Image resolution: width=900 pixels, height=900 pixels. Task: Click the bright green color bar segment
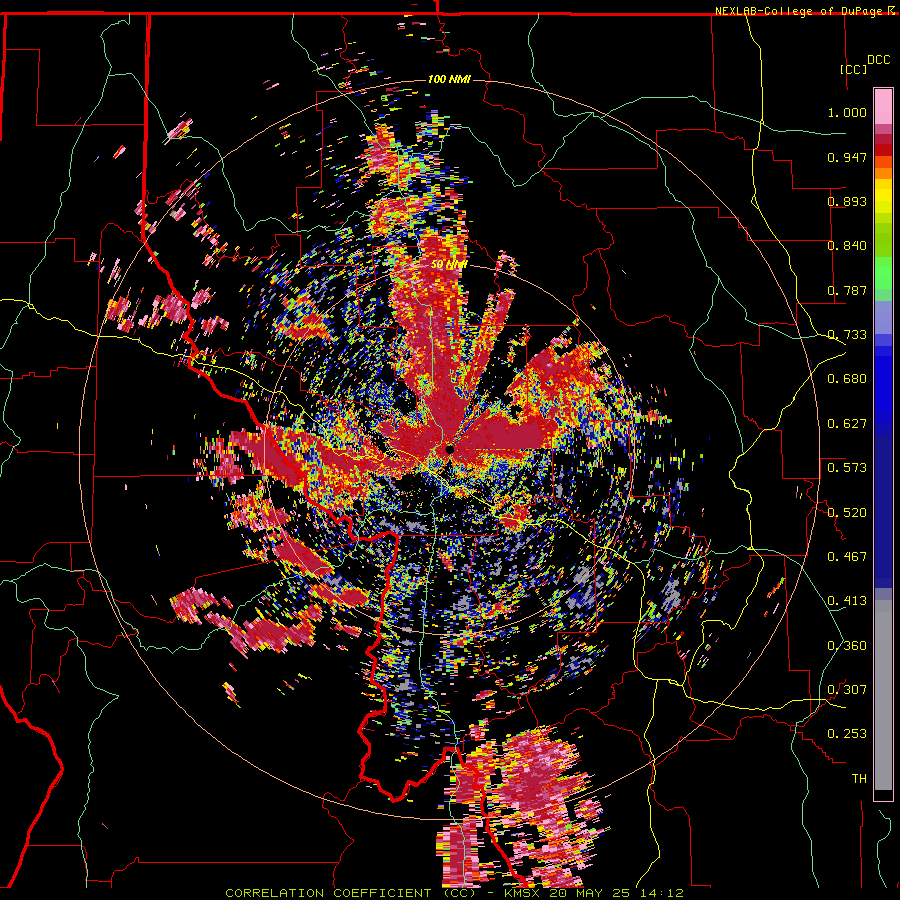883,272
